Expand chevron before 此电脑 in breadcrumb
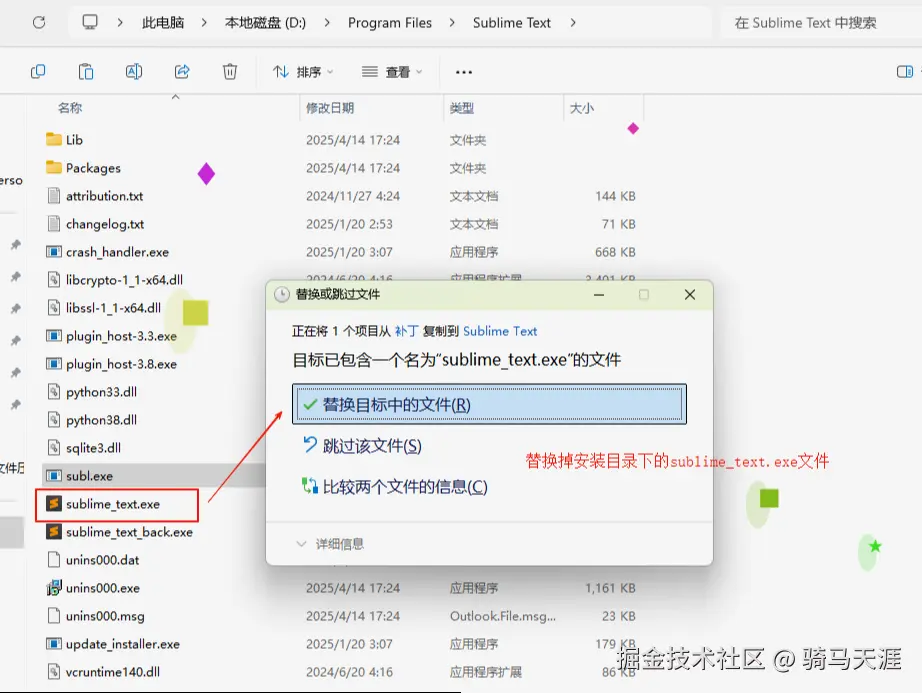The image size is (922, 693). click(x=120, y=23)
